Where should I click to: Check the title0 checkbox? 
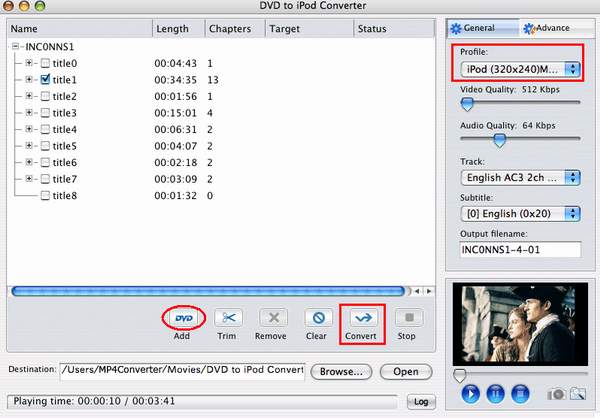tap(45, 63)
